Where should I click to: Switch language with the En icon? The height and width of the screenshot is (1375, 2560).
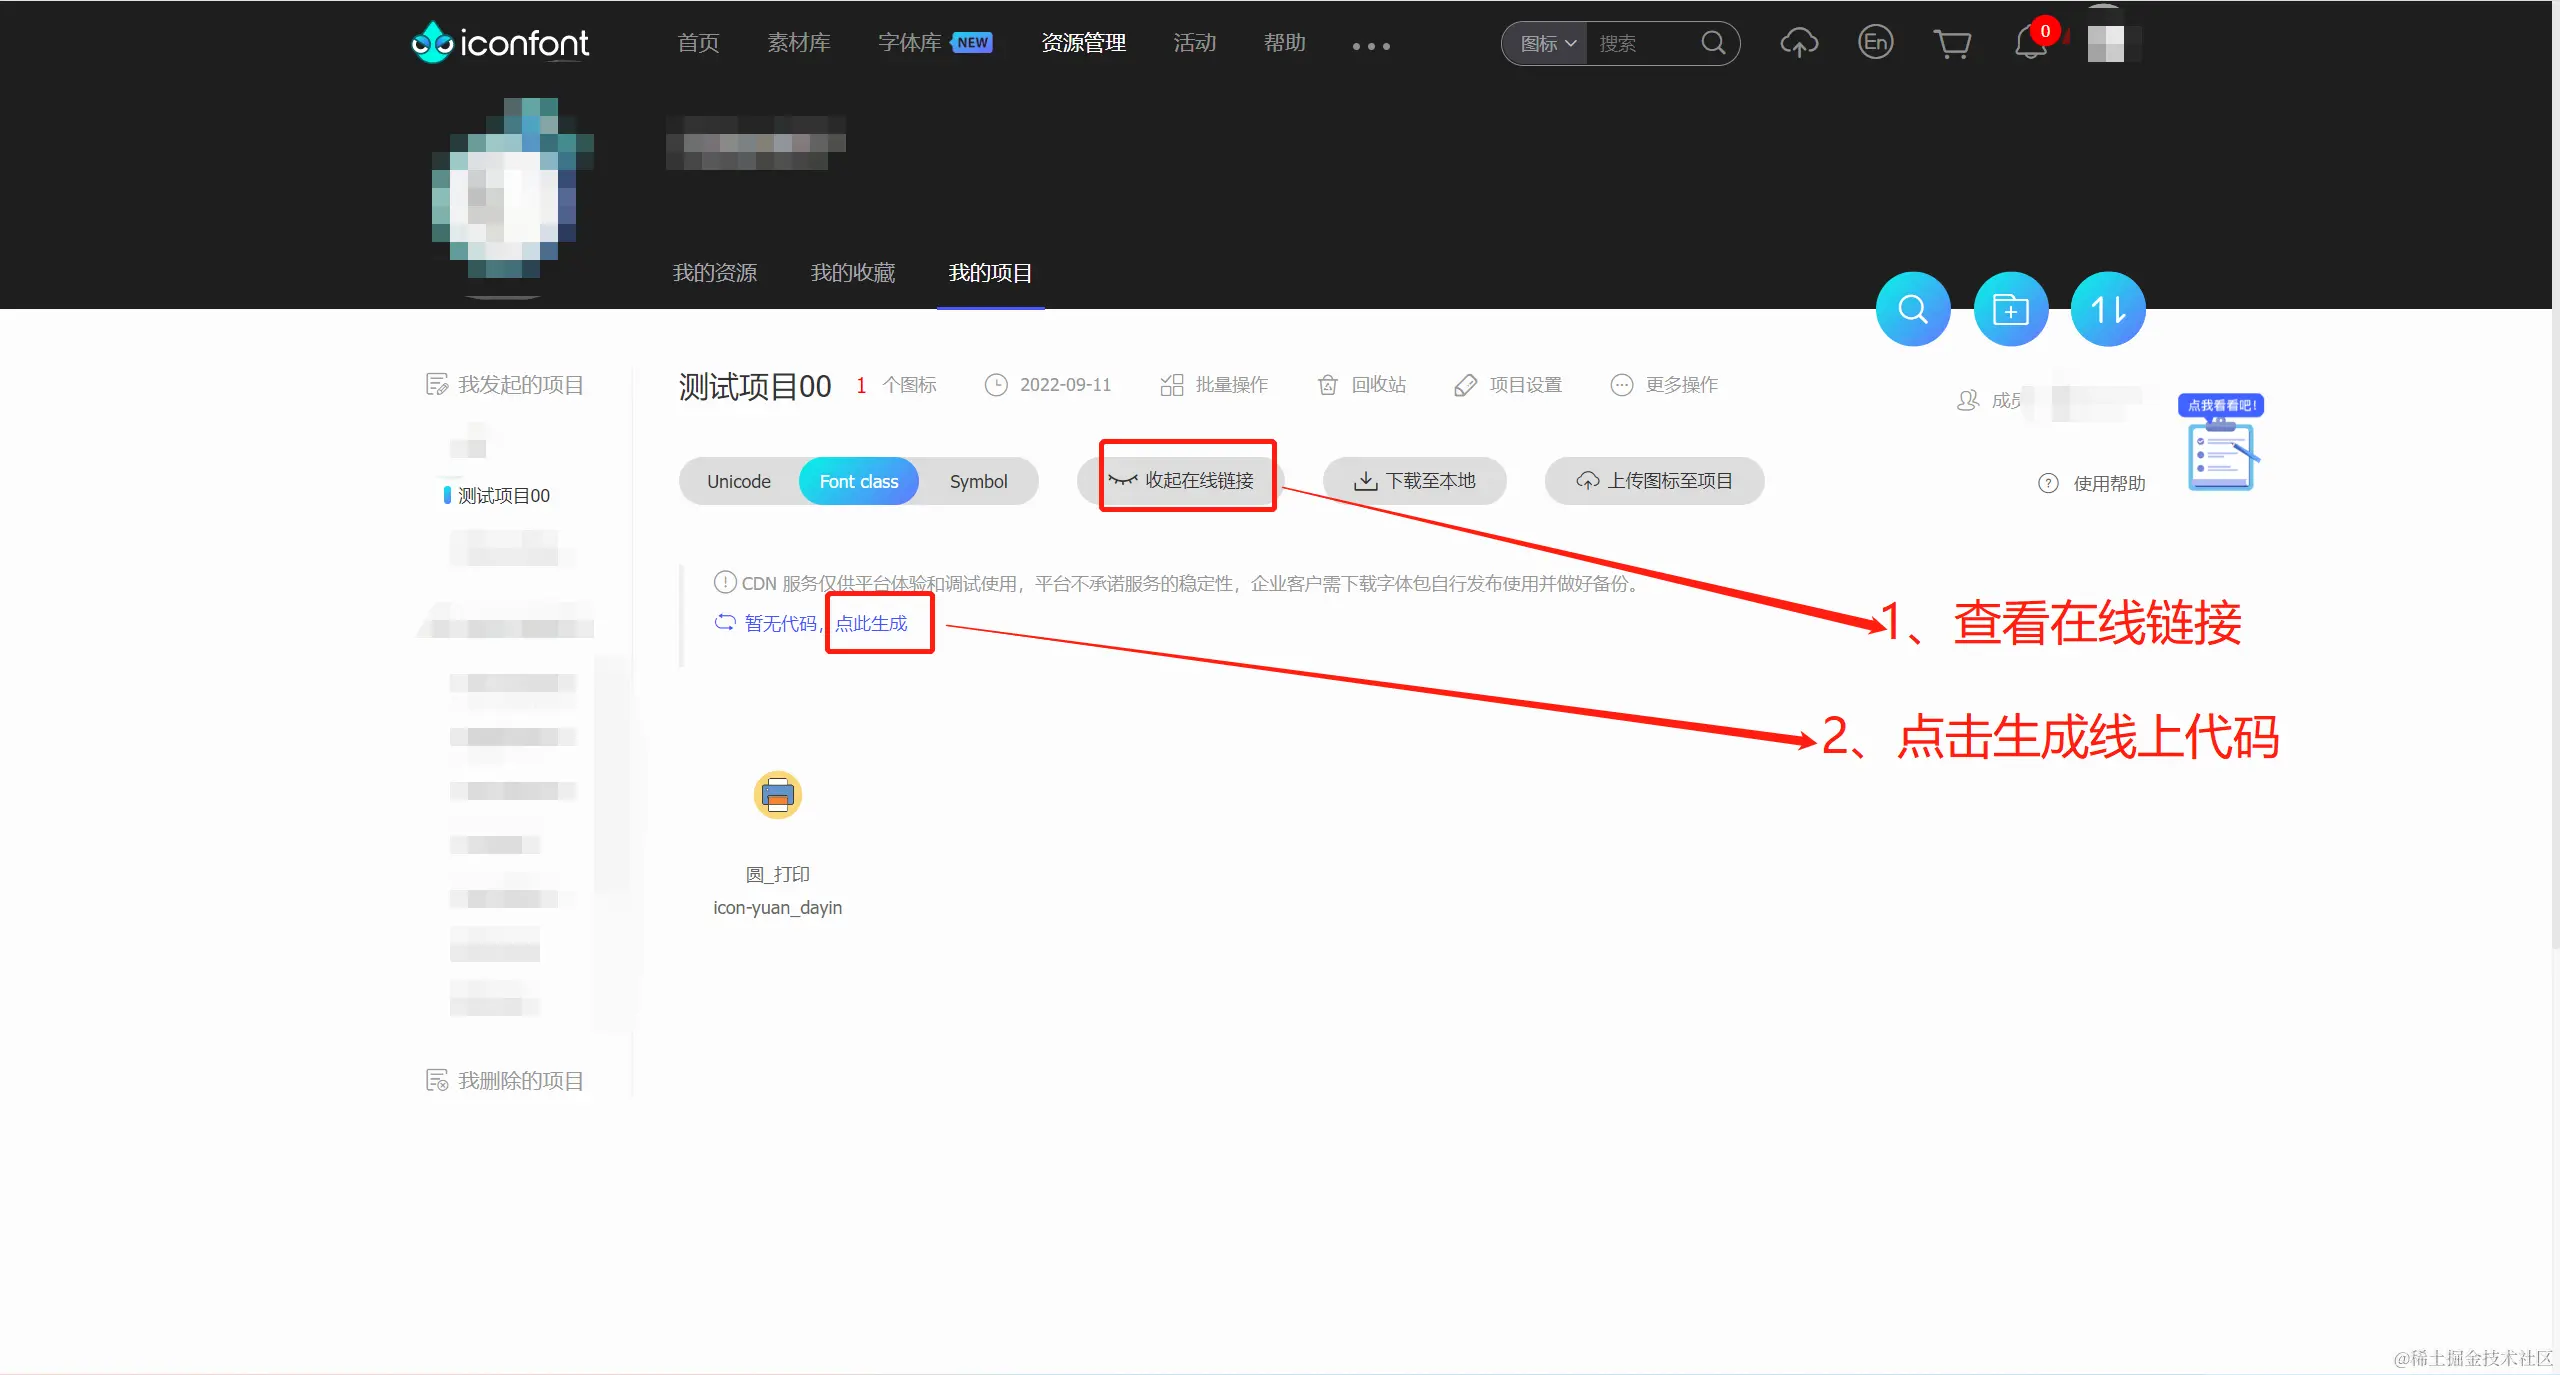coord(1875,42)
